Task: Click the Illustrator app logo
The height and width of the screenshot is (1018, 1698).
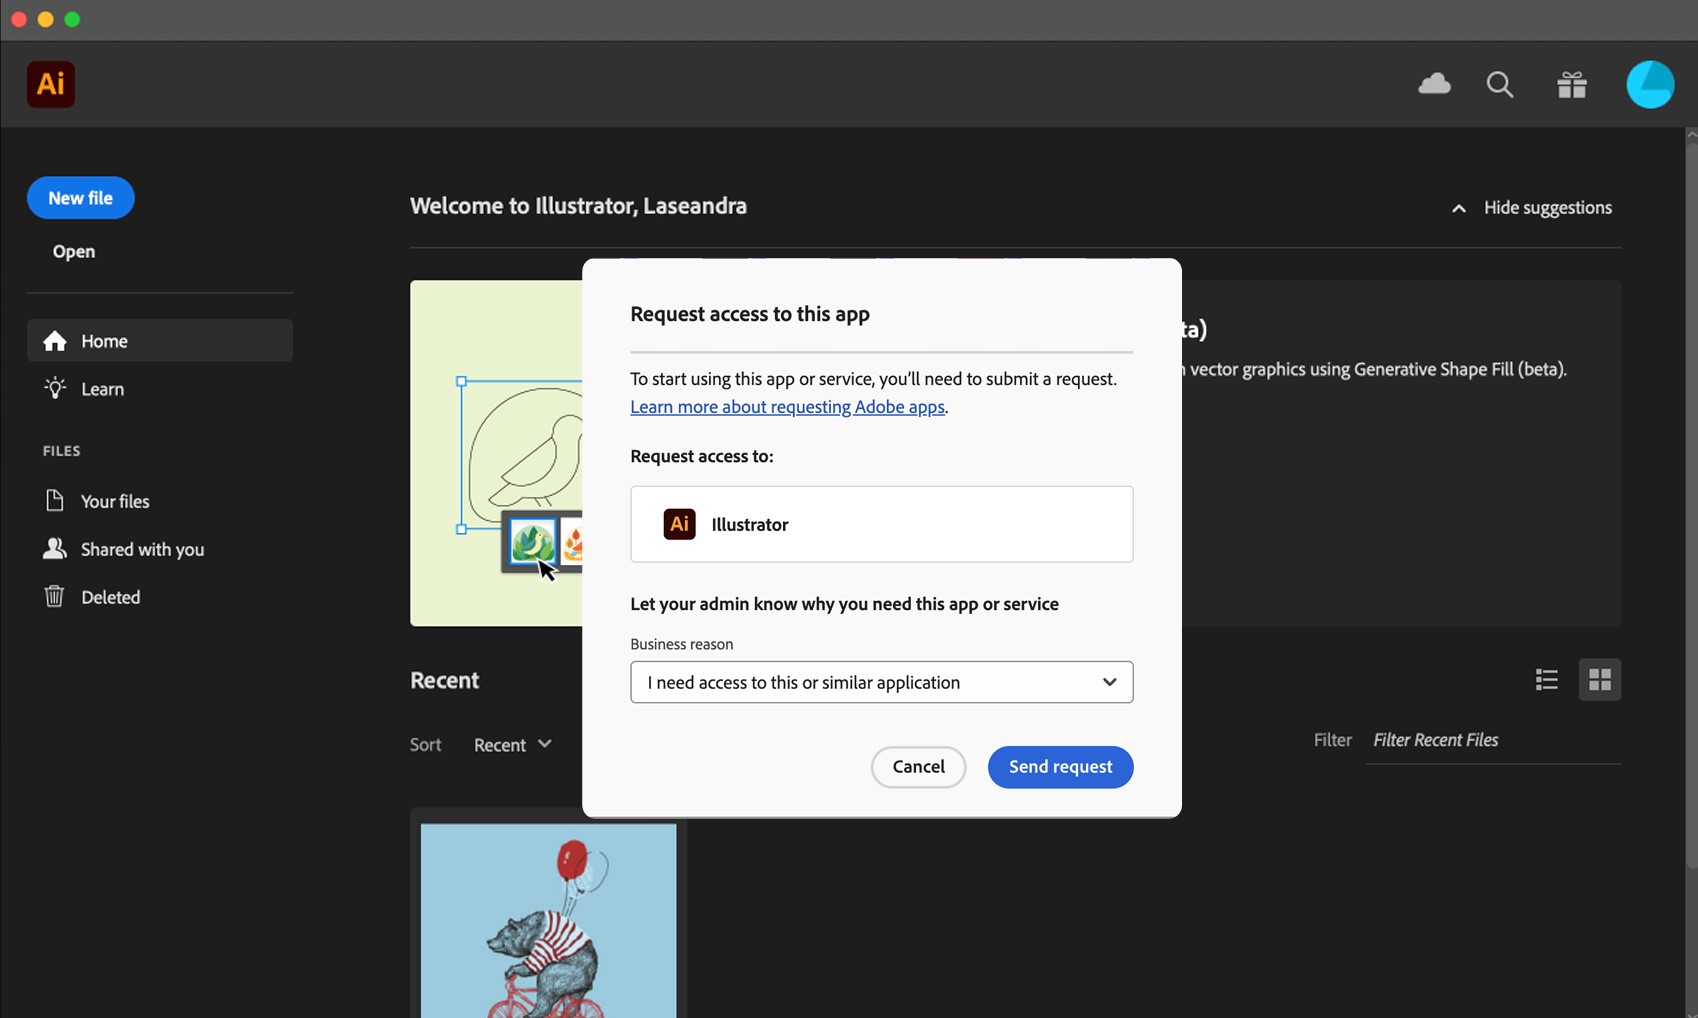Action: pyautogui.click(x=50, y=84)
